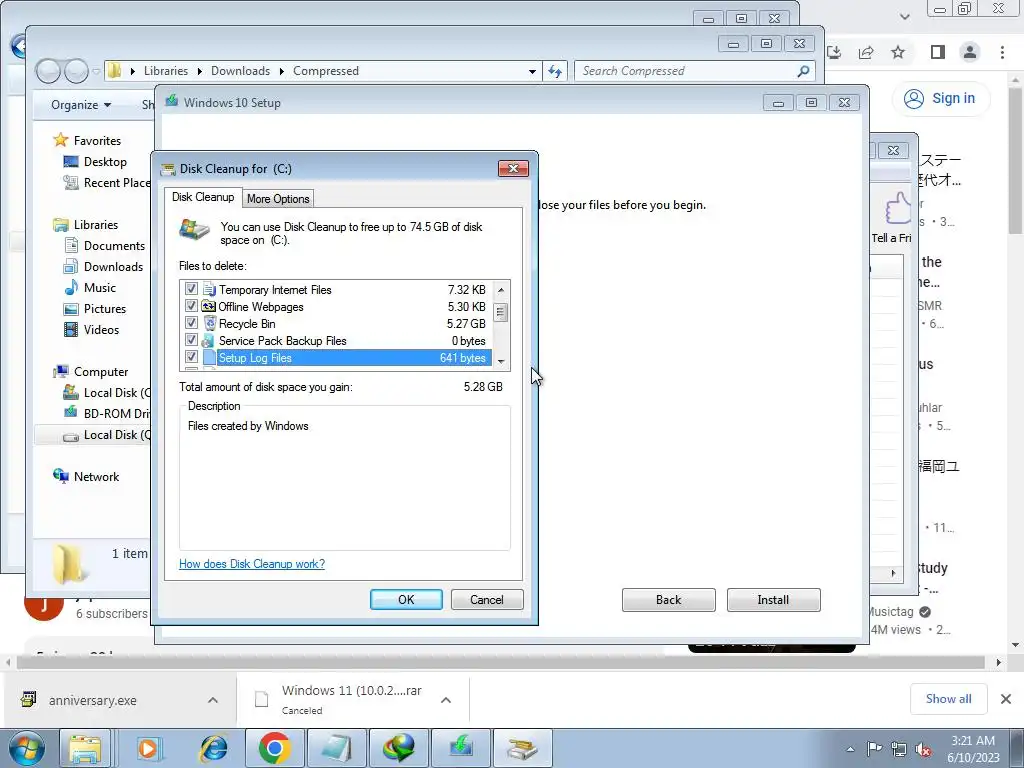
Task: Open Windows Media Player from taskbar
Action: (148, 748)
